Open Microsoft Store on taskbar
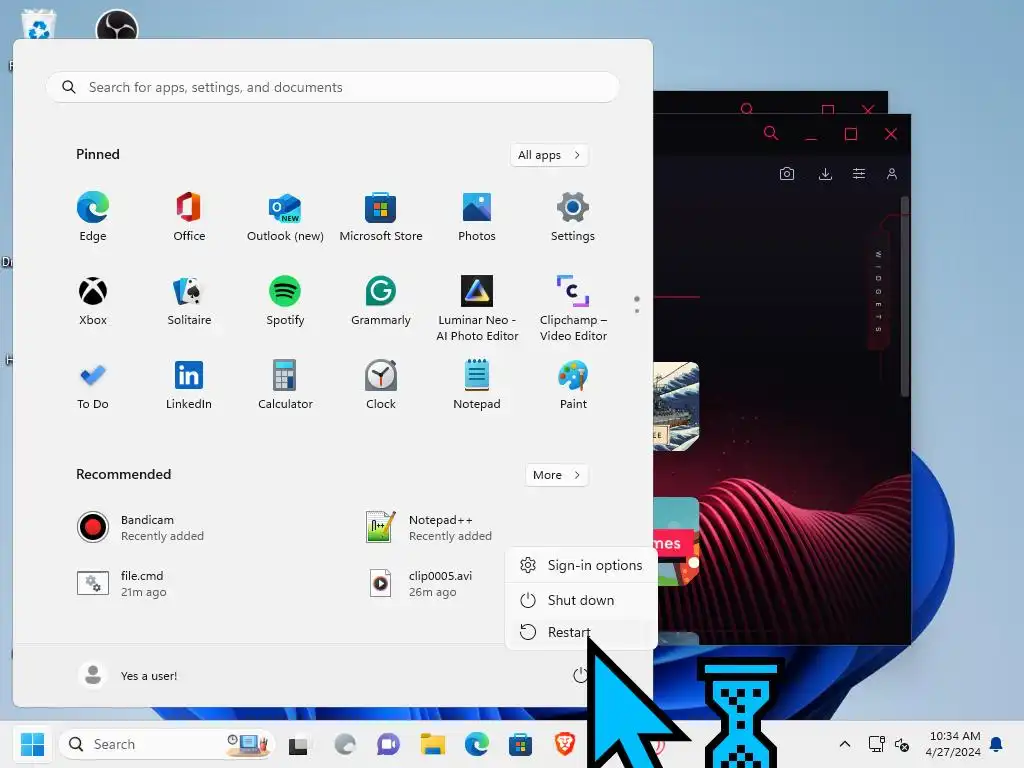1024x768 pixels. click(520, 744)
